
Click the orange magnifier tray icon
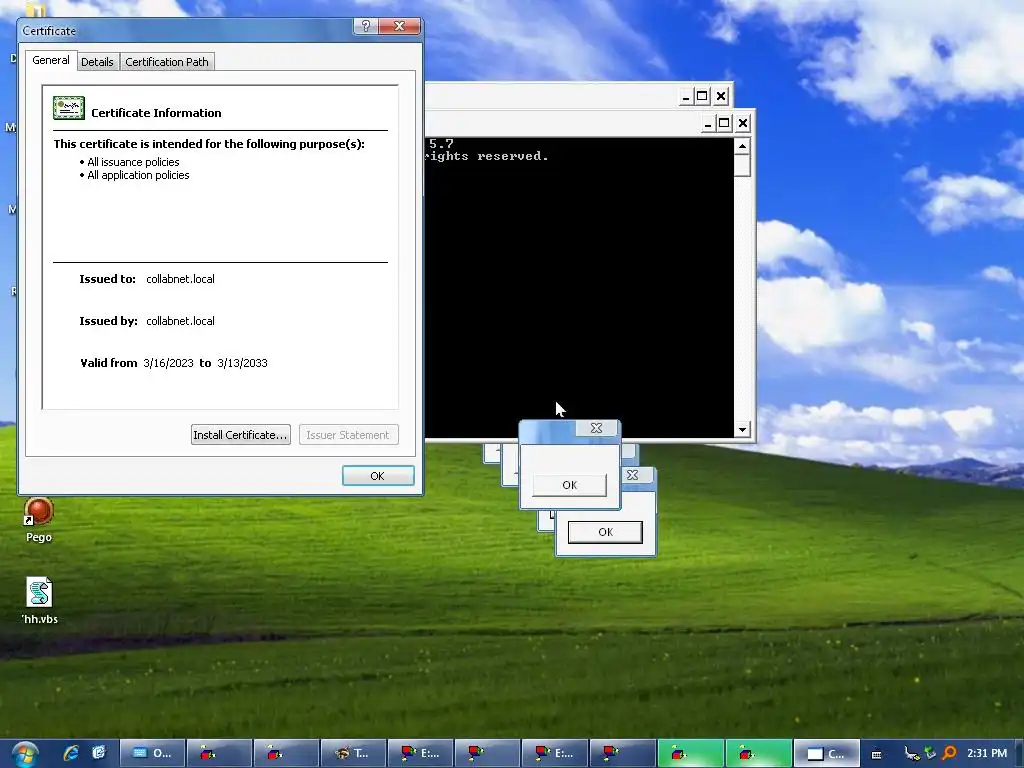(x=949, y=753)
